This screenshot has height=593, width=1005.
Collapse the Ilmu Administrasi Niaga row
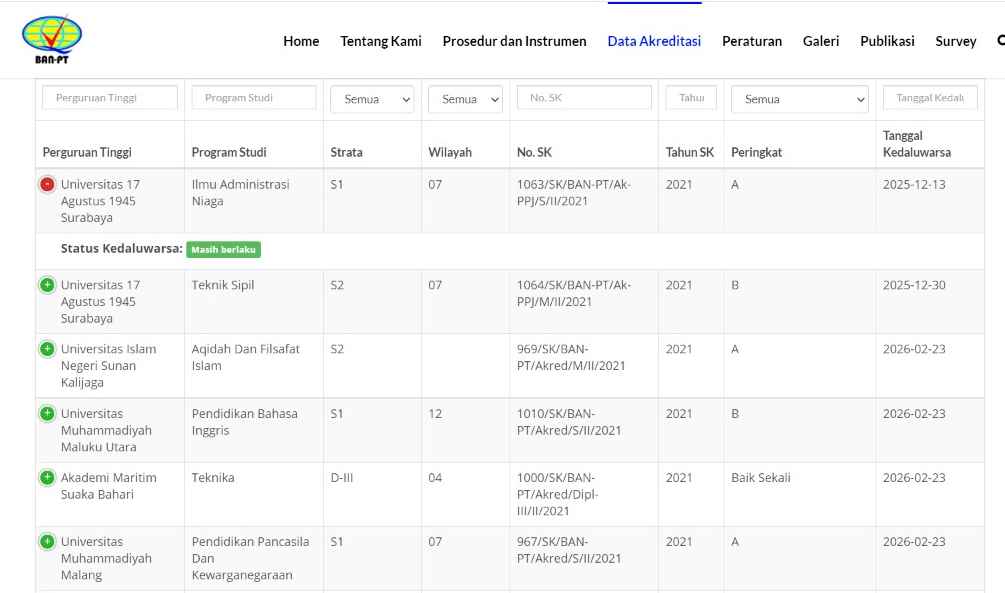pos(47,185)
